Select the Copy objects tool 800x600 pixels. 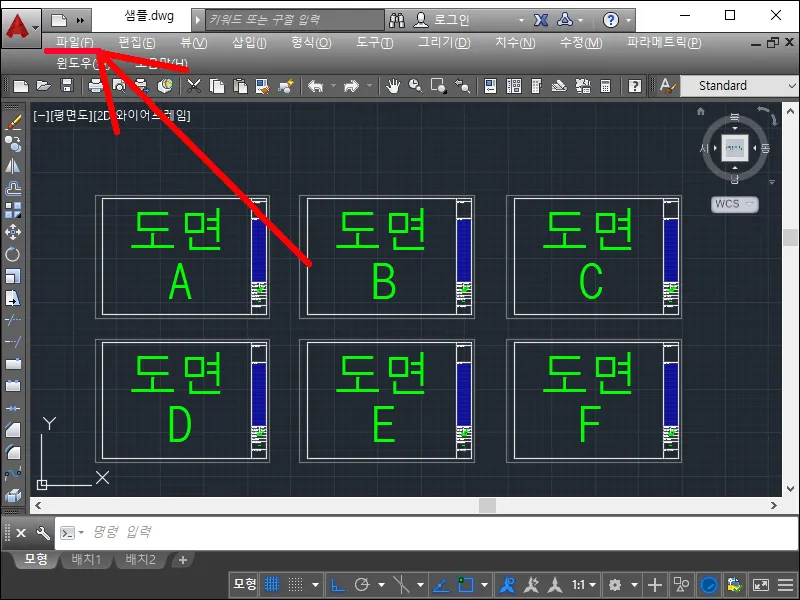(x=13, y=144)
